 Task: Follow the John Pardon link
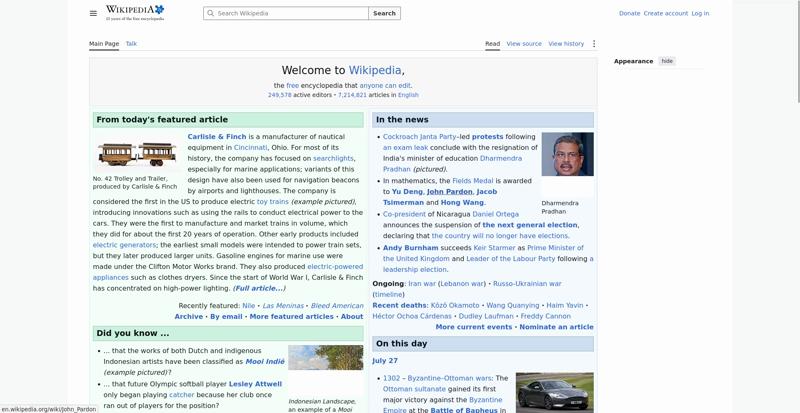point(449,191)
